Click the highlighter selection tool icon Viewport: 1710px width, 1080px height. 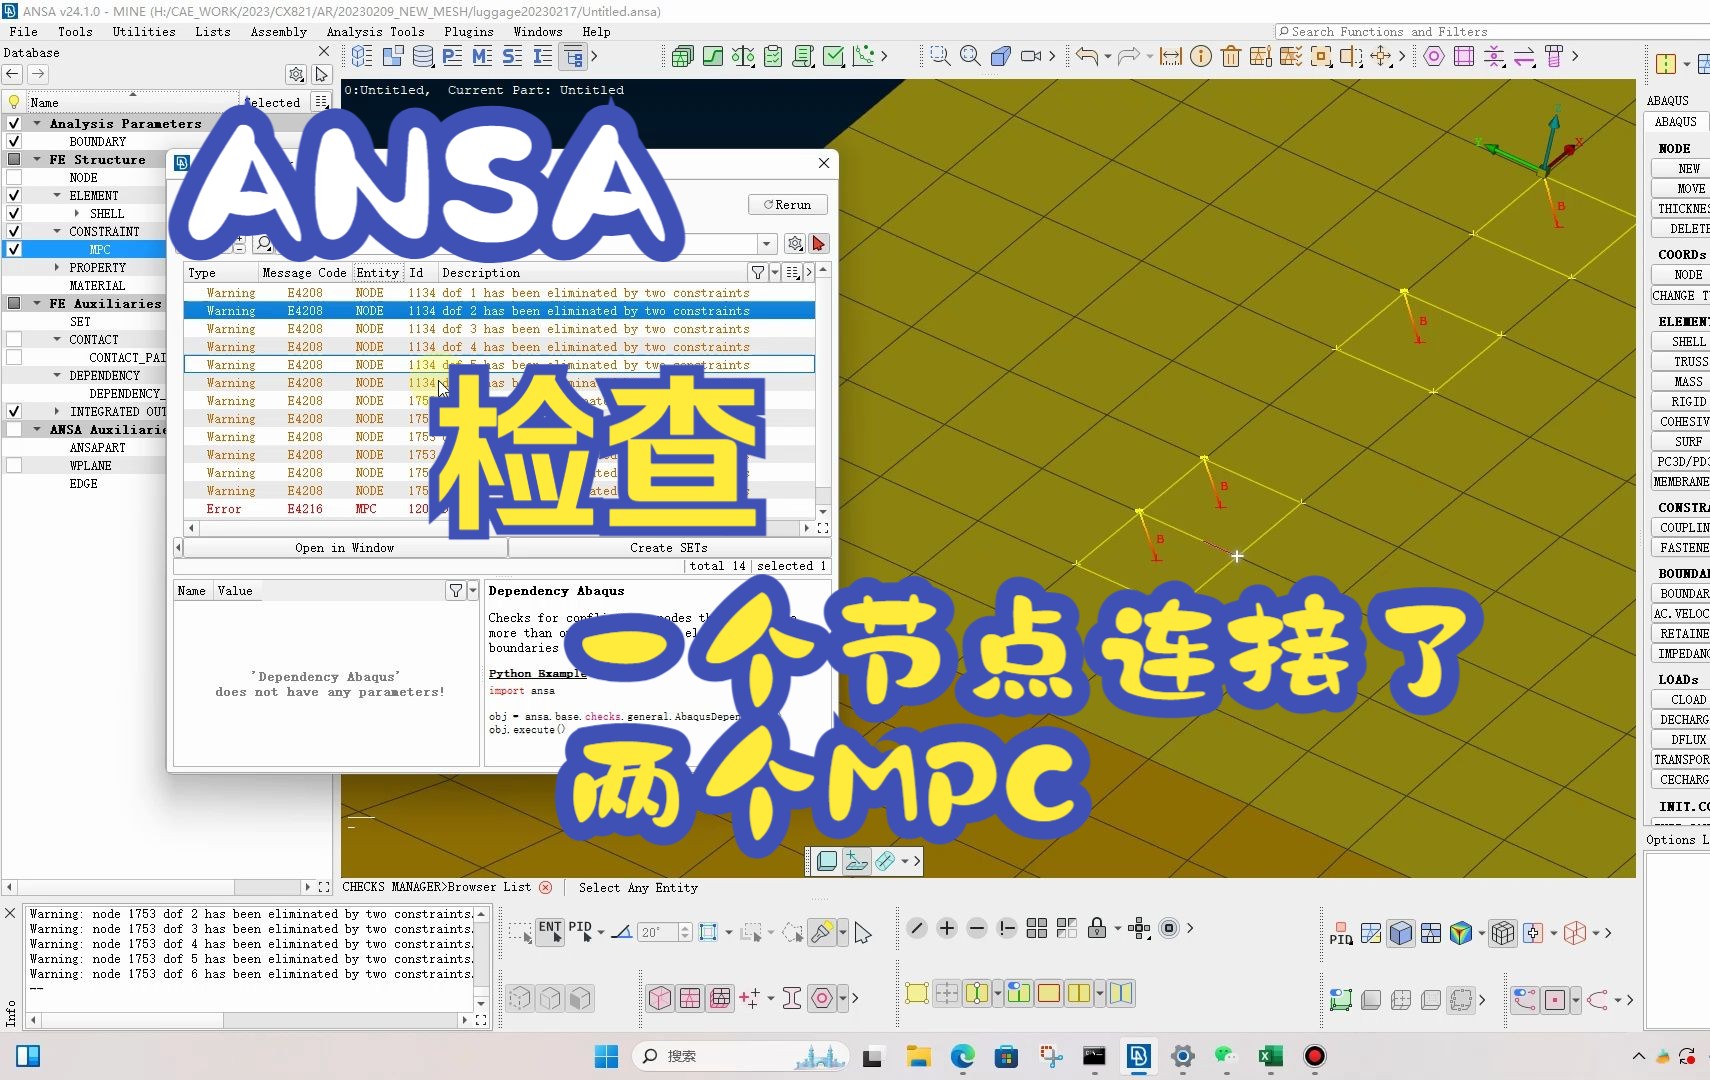click(822, 933)
